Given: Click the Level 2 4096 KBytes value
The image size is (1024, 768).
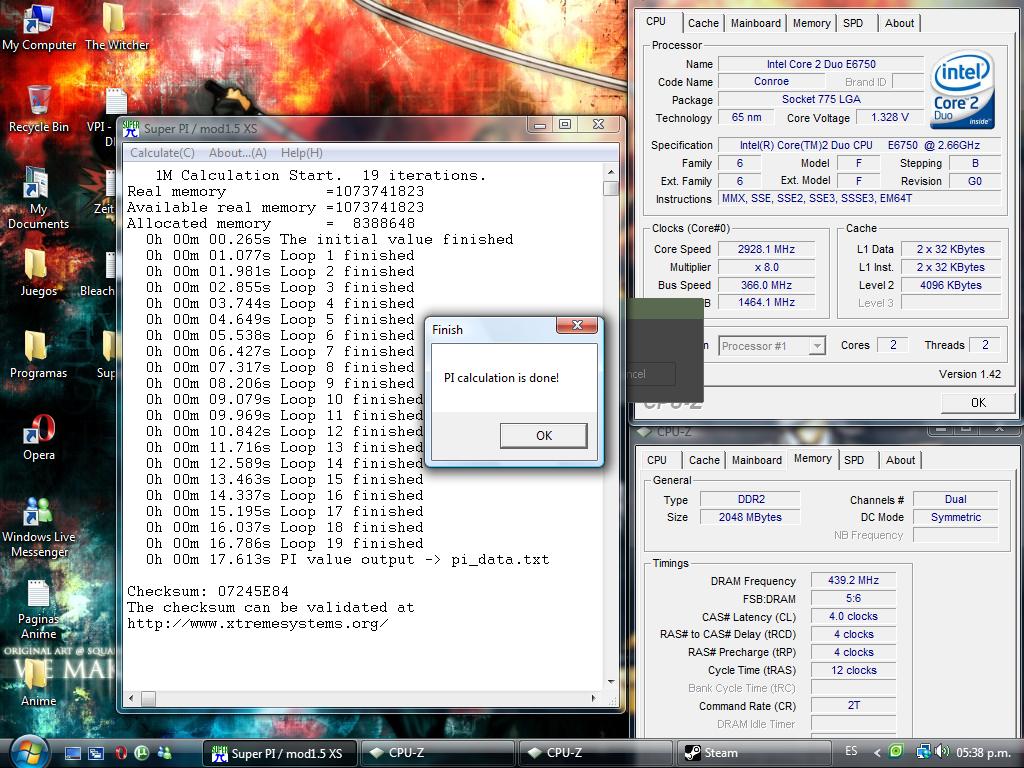Looking at the screenshot, I should click(x=950, y=285).
